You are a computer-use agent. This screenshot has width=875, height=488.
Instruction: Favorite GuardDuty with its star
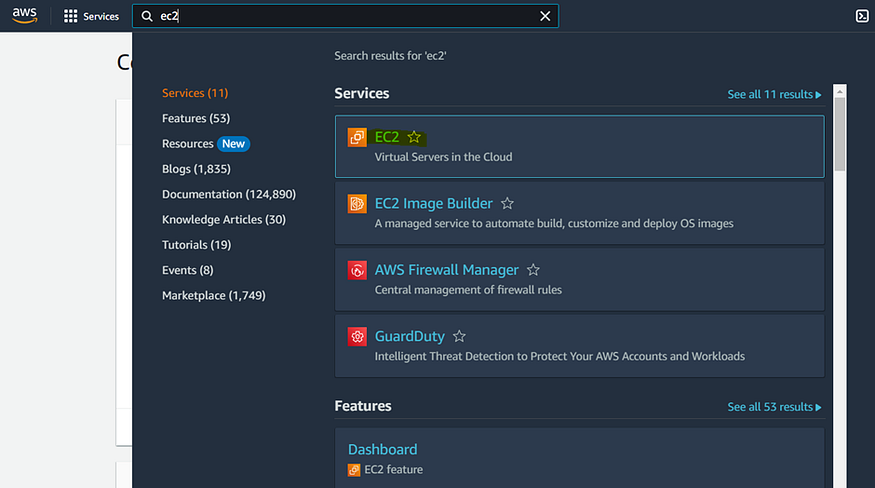(459, 336)
